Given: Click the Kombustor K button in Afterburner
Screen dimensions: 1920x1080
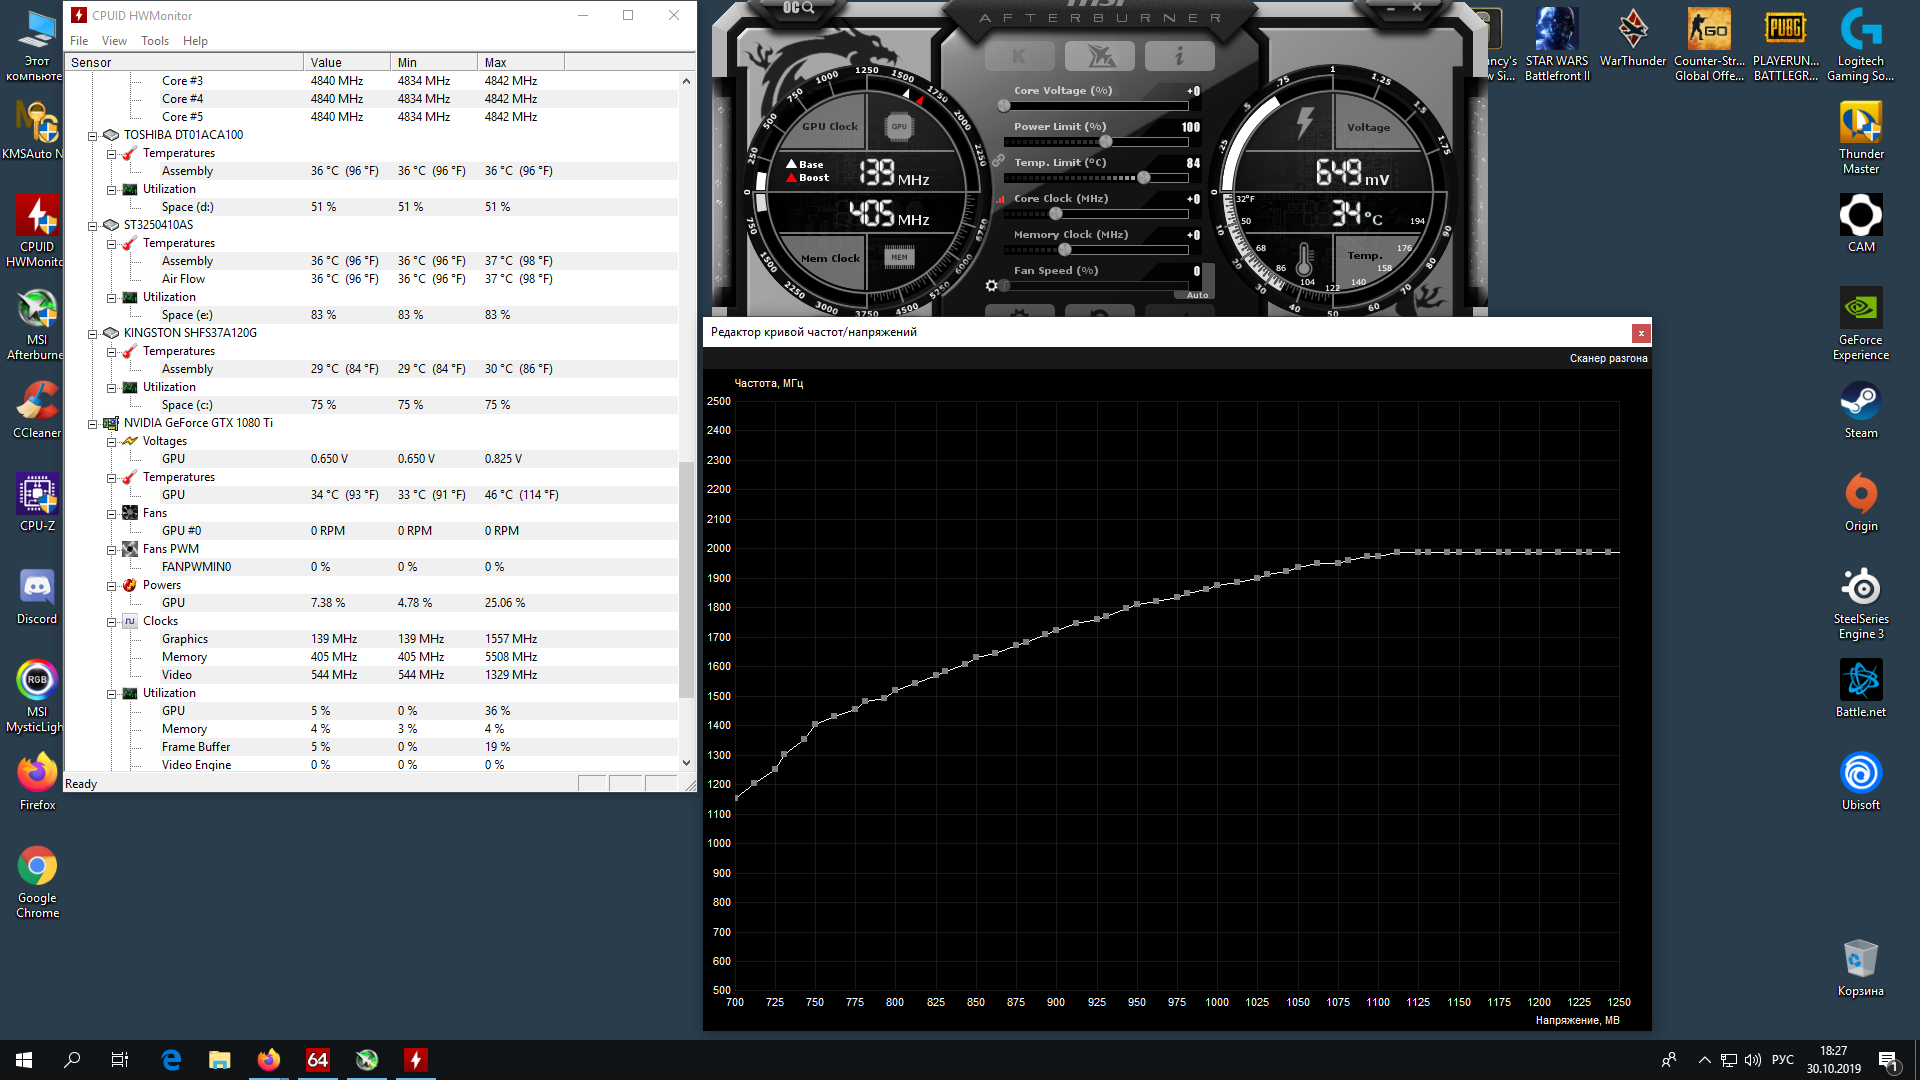Looking at the screenshot, I should click(x=1019, y=56).
